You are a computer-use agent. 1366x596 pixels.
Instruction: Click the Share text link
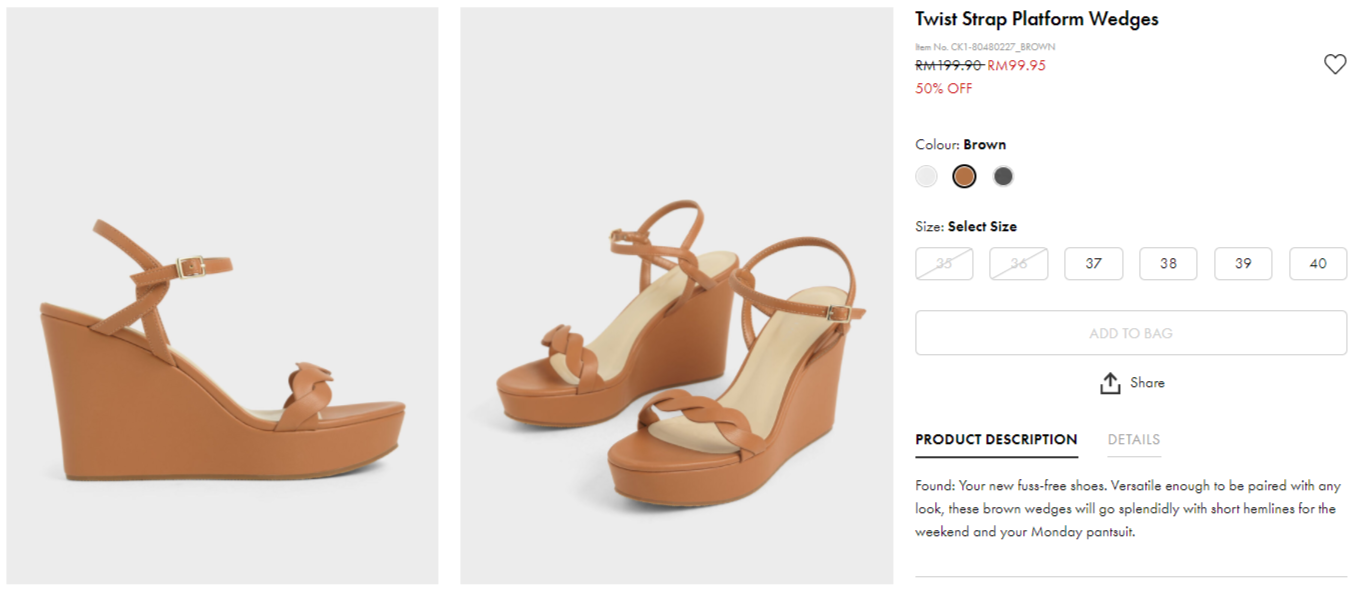pos(1147,383)
